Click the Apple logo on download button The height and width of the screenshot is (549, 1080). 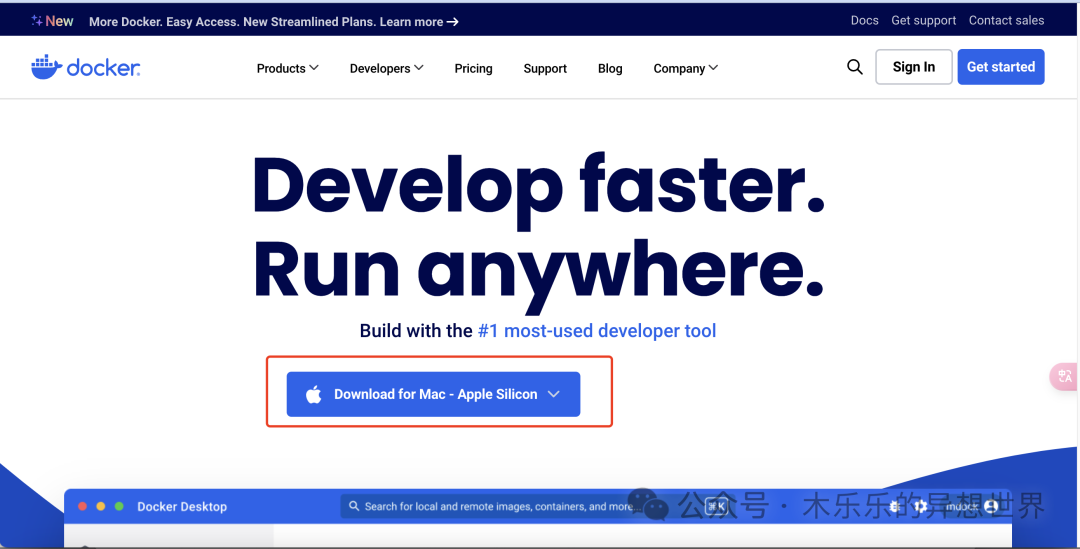click(314, 395)
